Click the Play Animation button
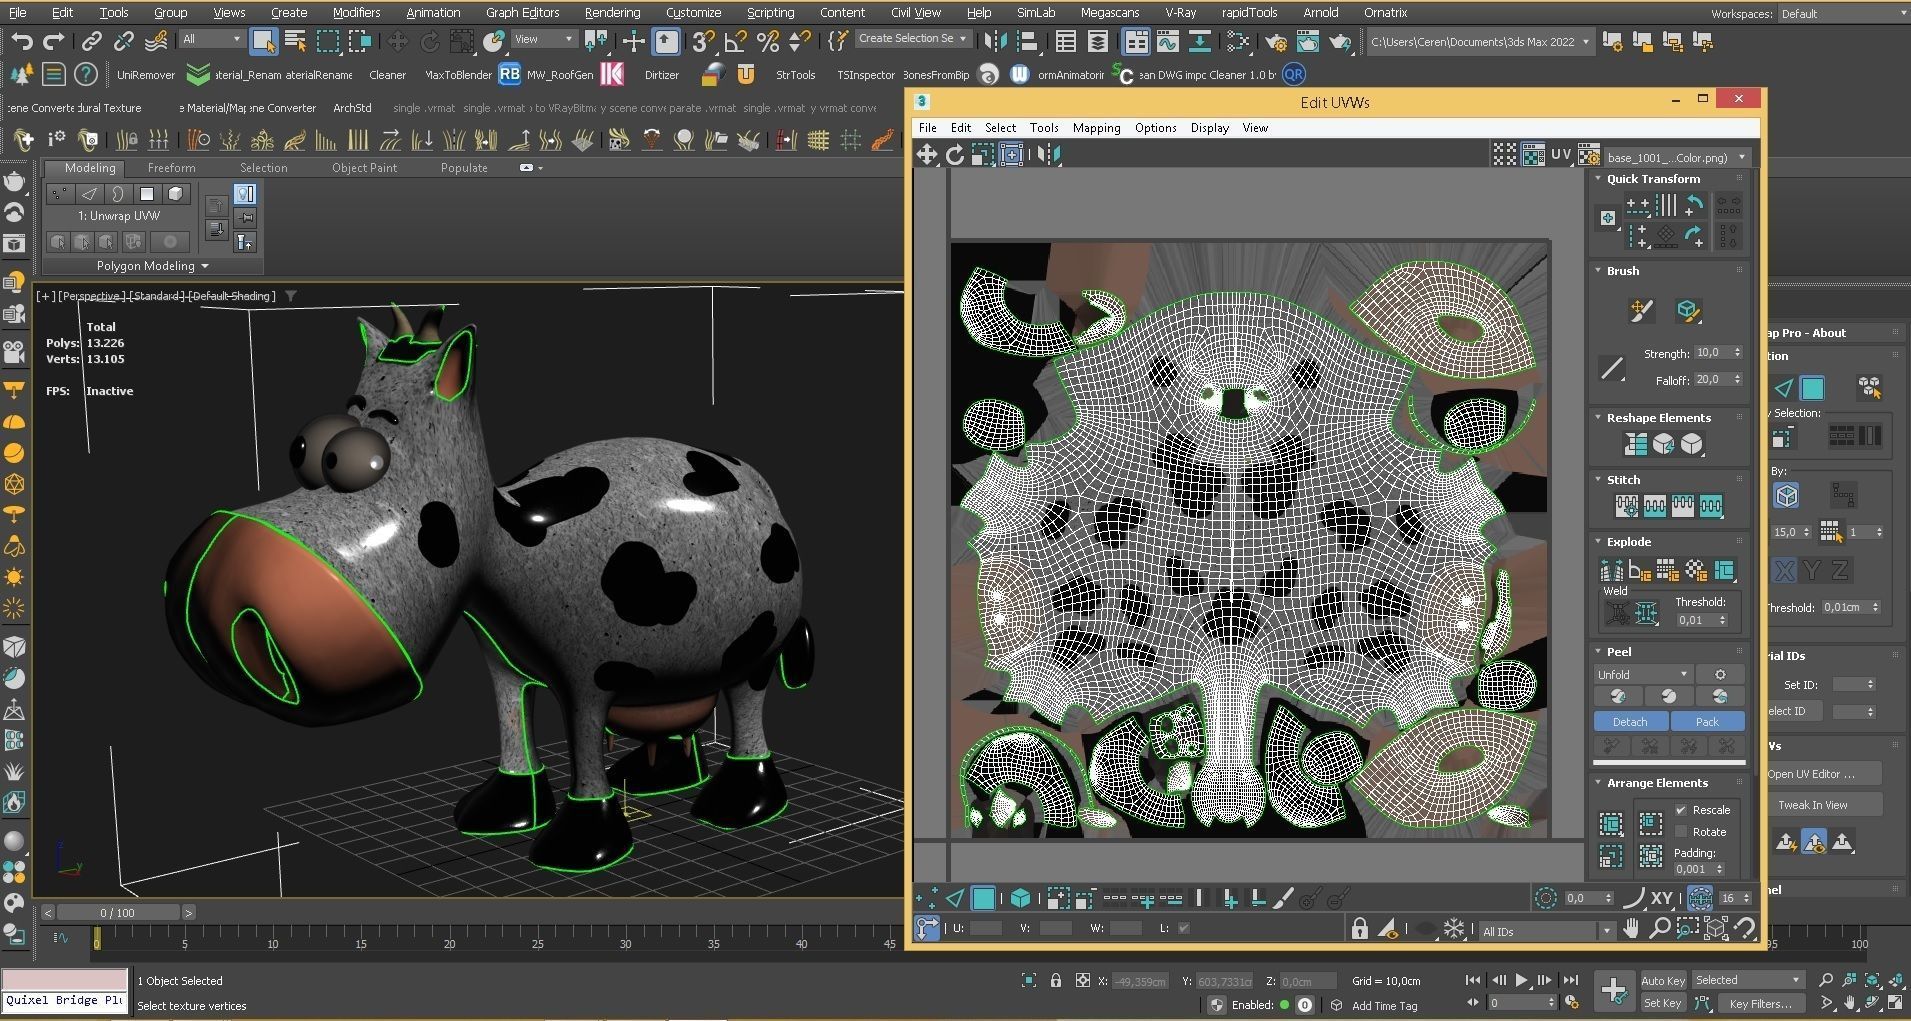Viewport: 1911px width, 1021px height. point(1521,981)
